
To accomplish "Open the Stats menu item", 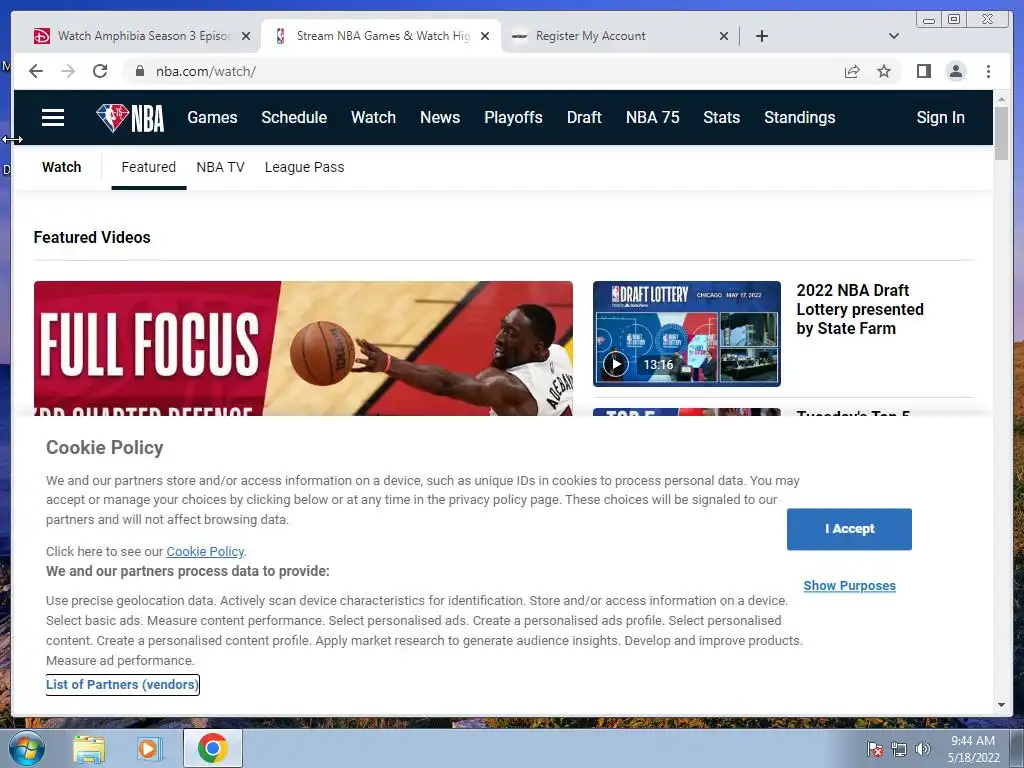I will click(722, 118).
